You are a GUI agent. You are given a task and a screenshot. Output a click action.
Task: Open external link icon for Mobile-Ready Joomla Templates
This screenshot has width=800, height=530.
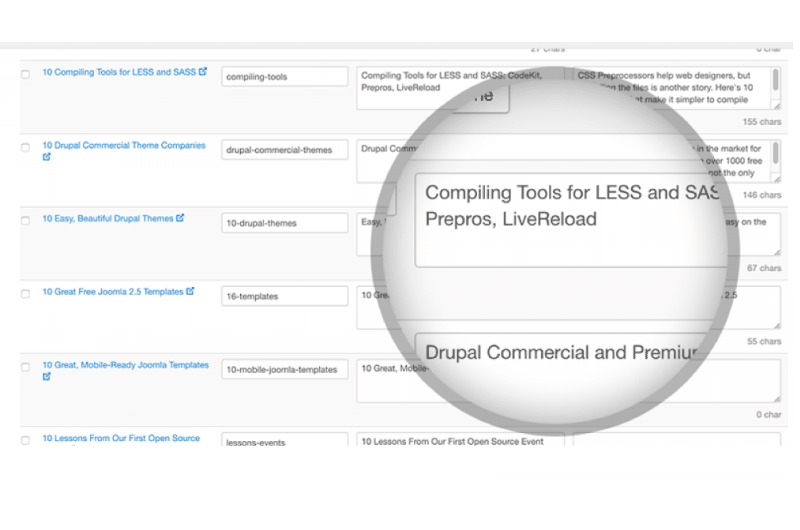point(46,376)
